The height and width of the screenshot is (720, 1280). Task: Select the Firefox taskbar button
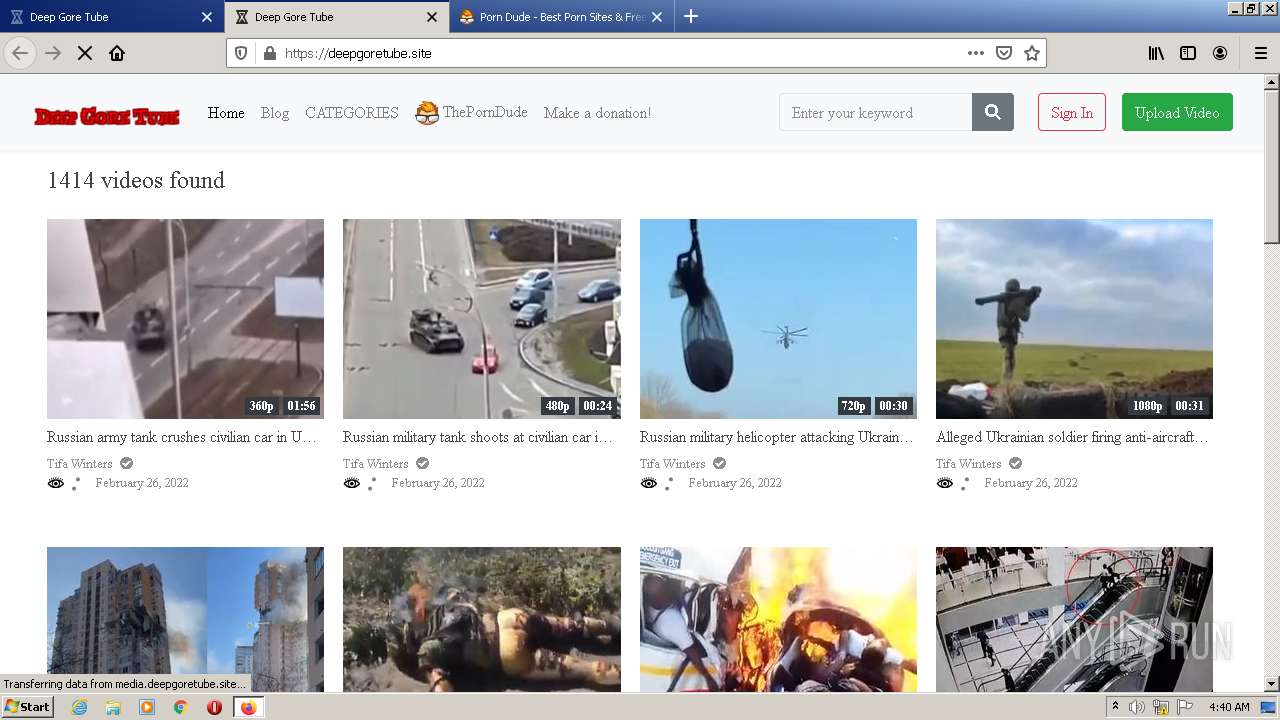coord(248,707)
